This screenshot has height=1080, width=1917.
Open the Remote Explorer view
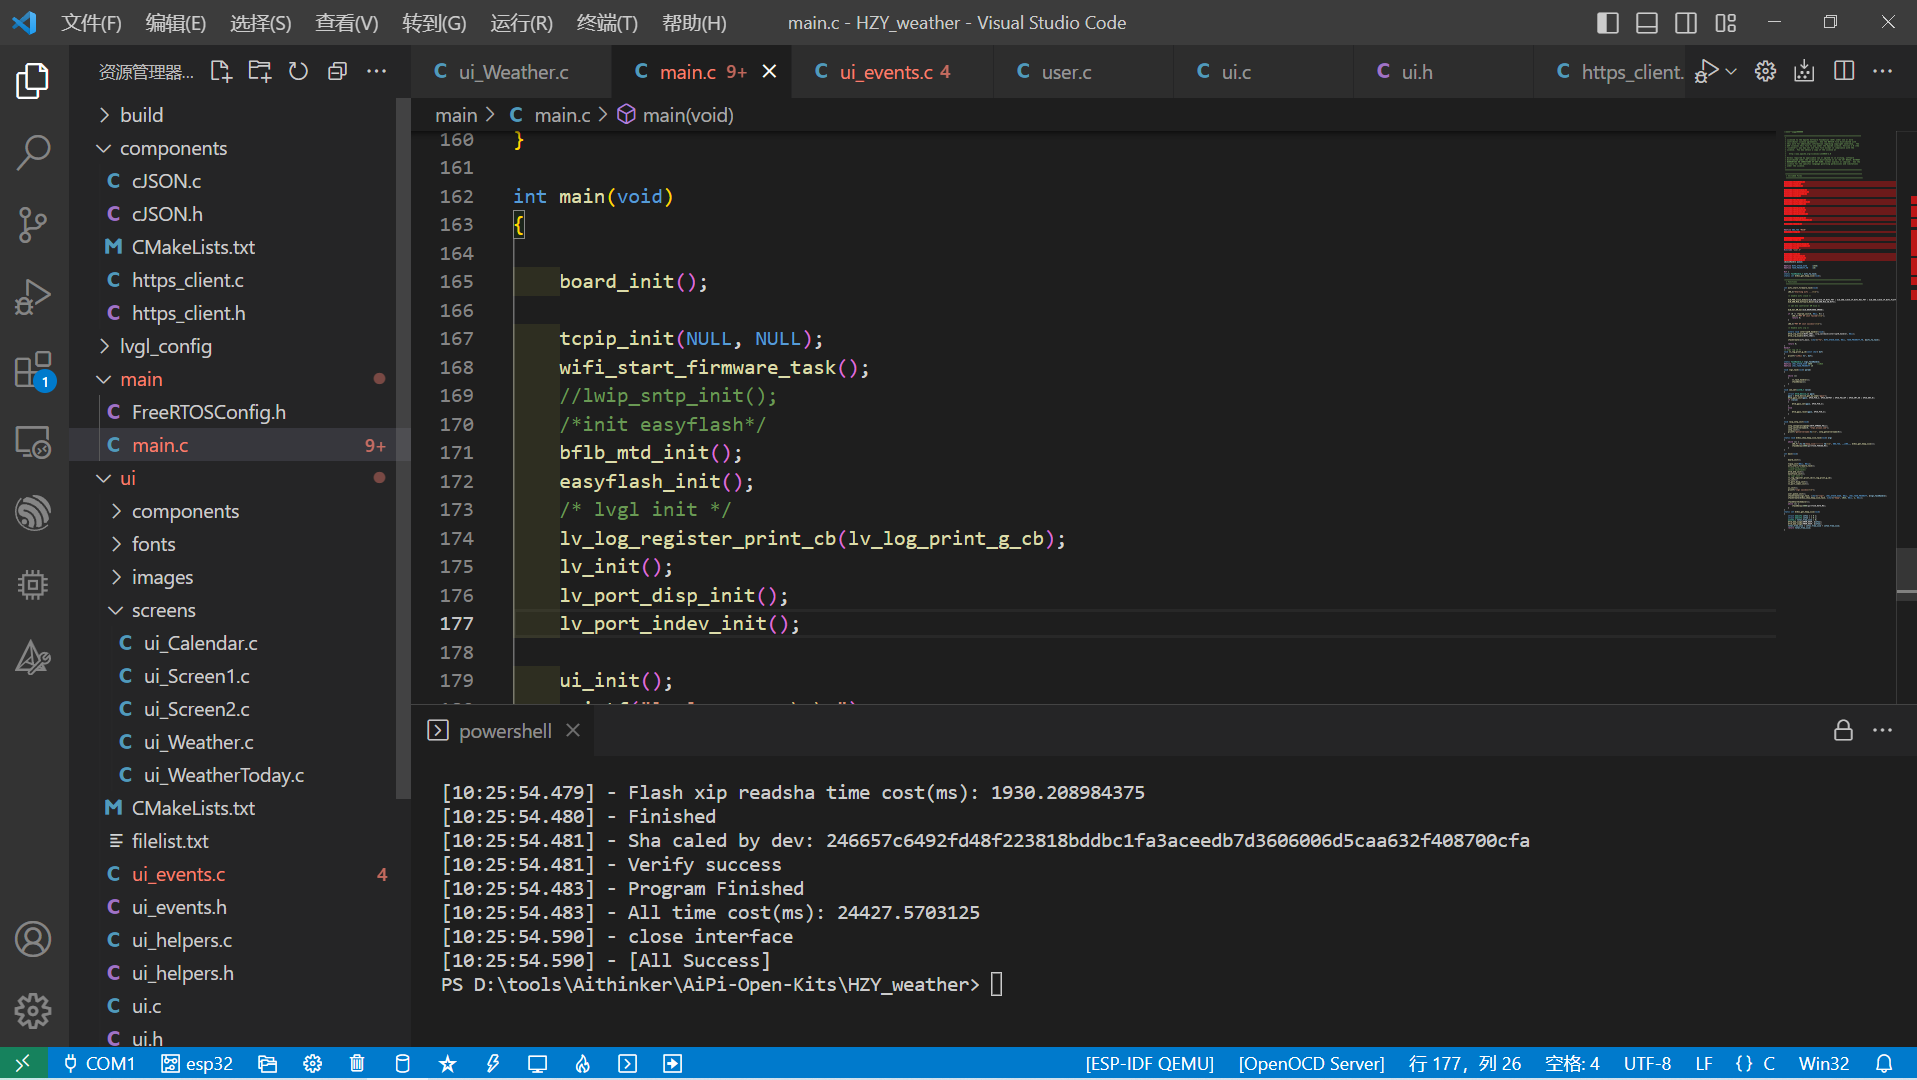(33, 442)
